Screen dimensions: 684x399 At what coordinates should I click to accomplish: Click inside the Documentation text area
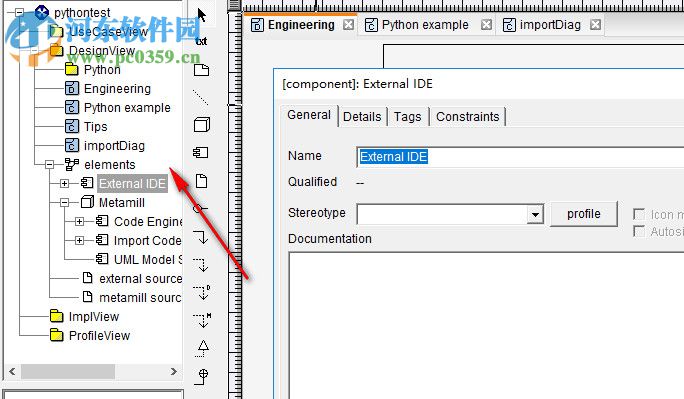coord(486,325)
